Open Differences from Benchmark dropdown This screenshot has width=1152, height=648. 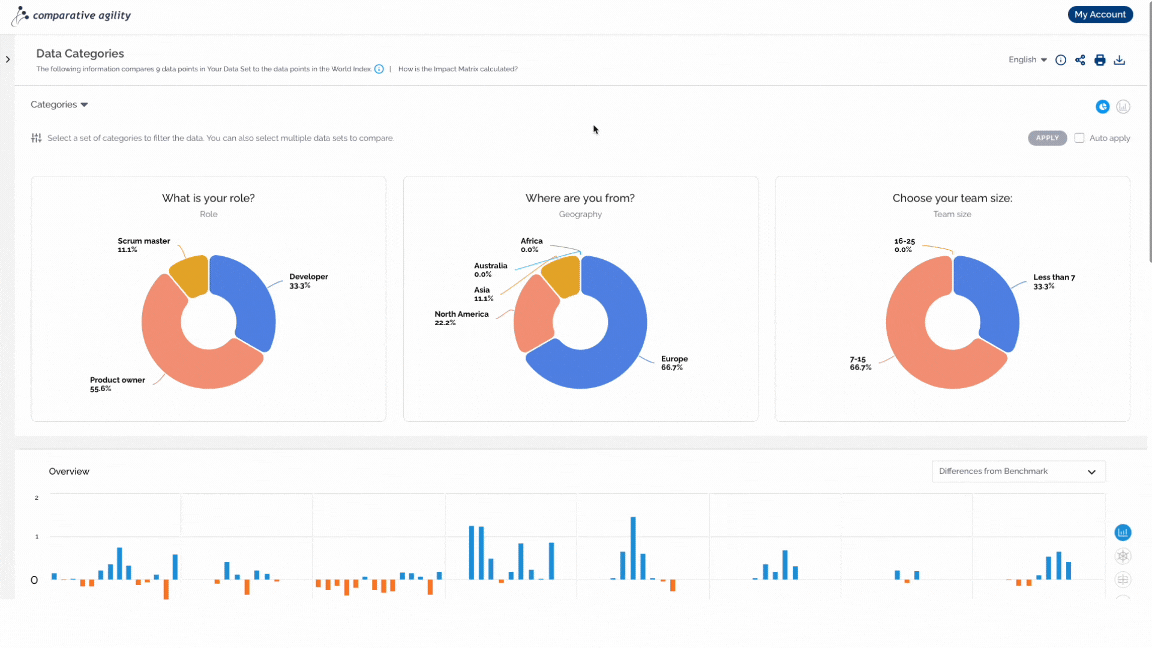pos(1018,472)
